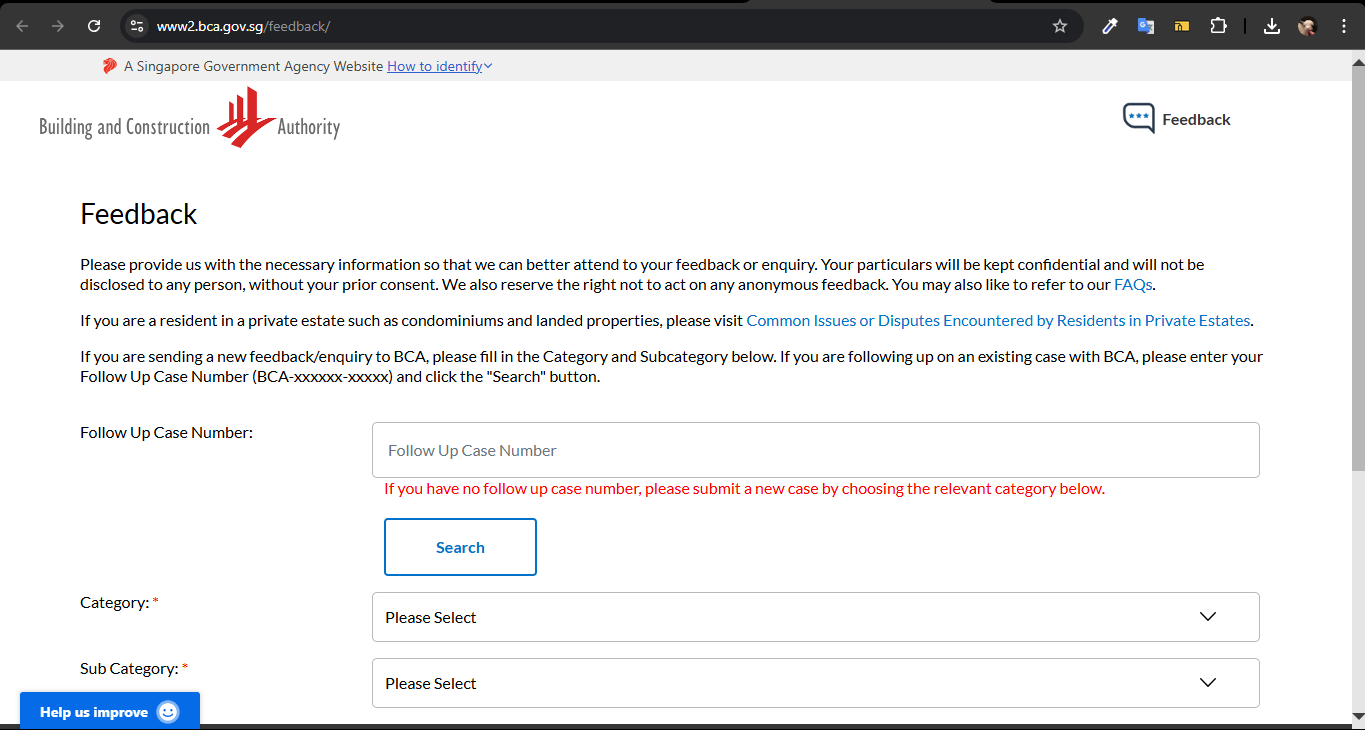Open the Google Translate extension
1365x730 pixels.
[1146, 26]
